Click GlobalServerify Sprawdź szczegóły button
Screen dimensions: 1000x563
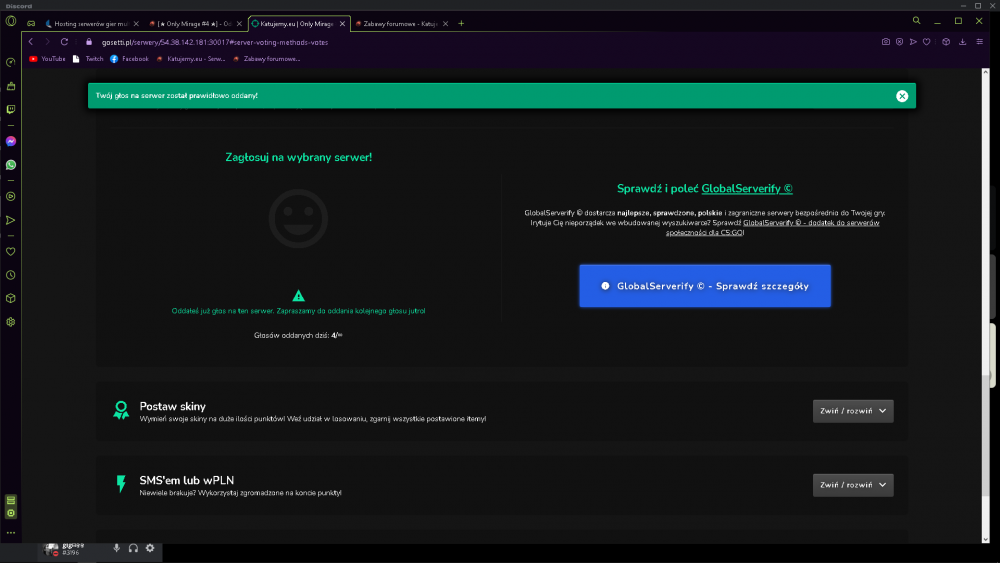(705, 286)
